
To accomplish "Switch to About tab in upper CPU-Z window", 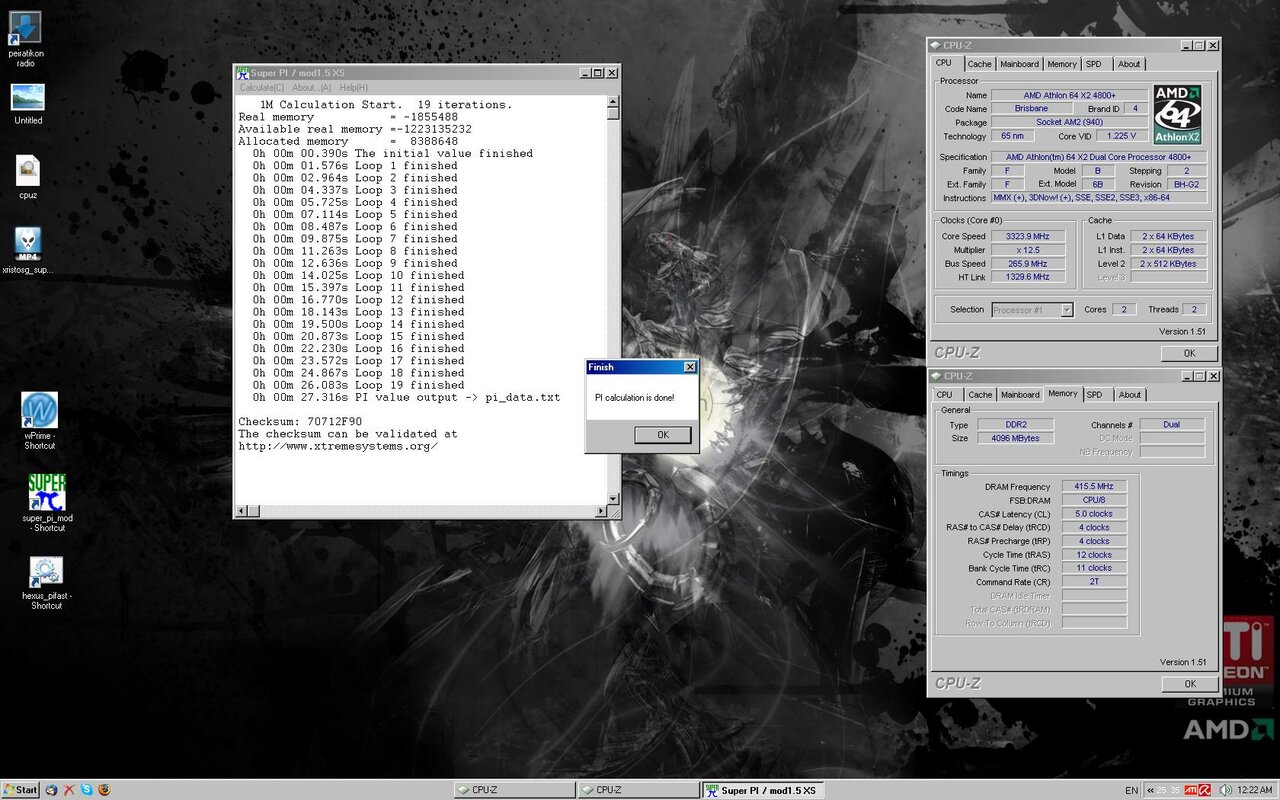I will coord(1129,64).
